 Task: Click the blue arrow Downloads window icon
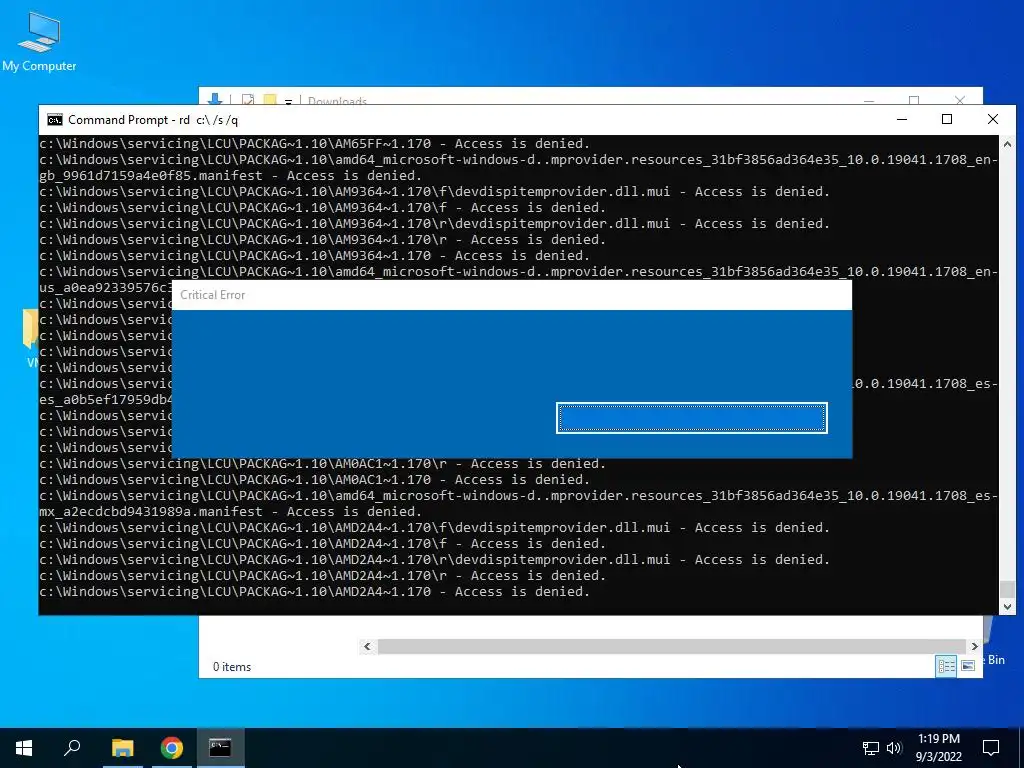[214, 99]
